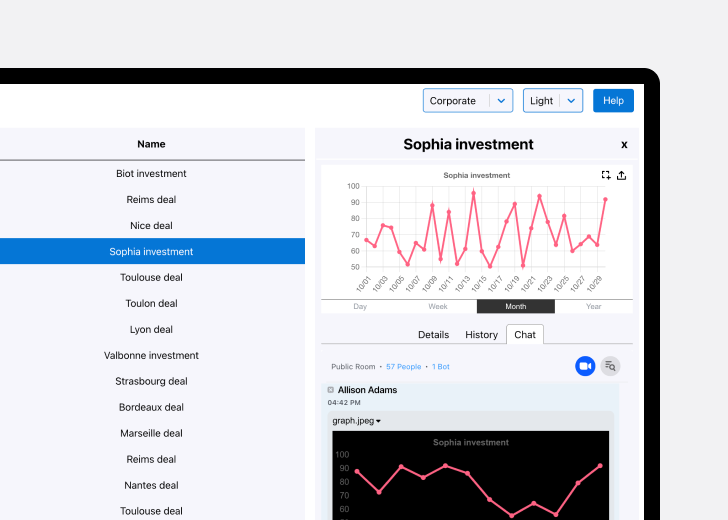
Task: Switch chart range to Year
Action: coord(594,307)
